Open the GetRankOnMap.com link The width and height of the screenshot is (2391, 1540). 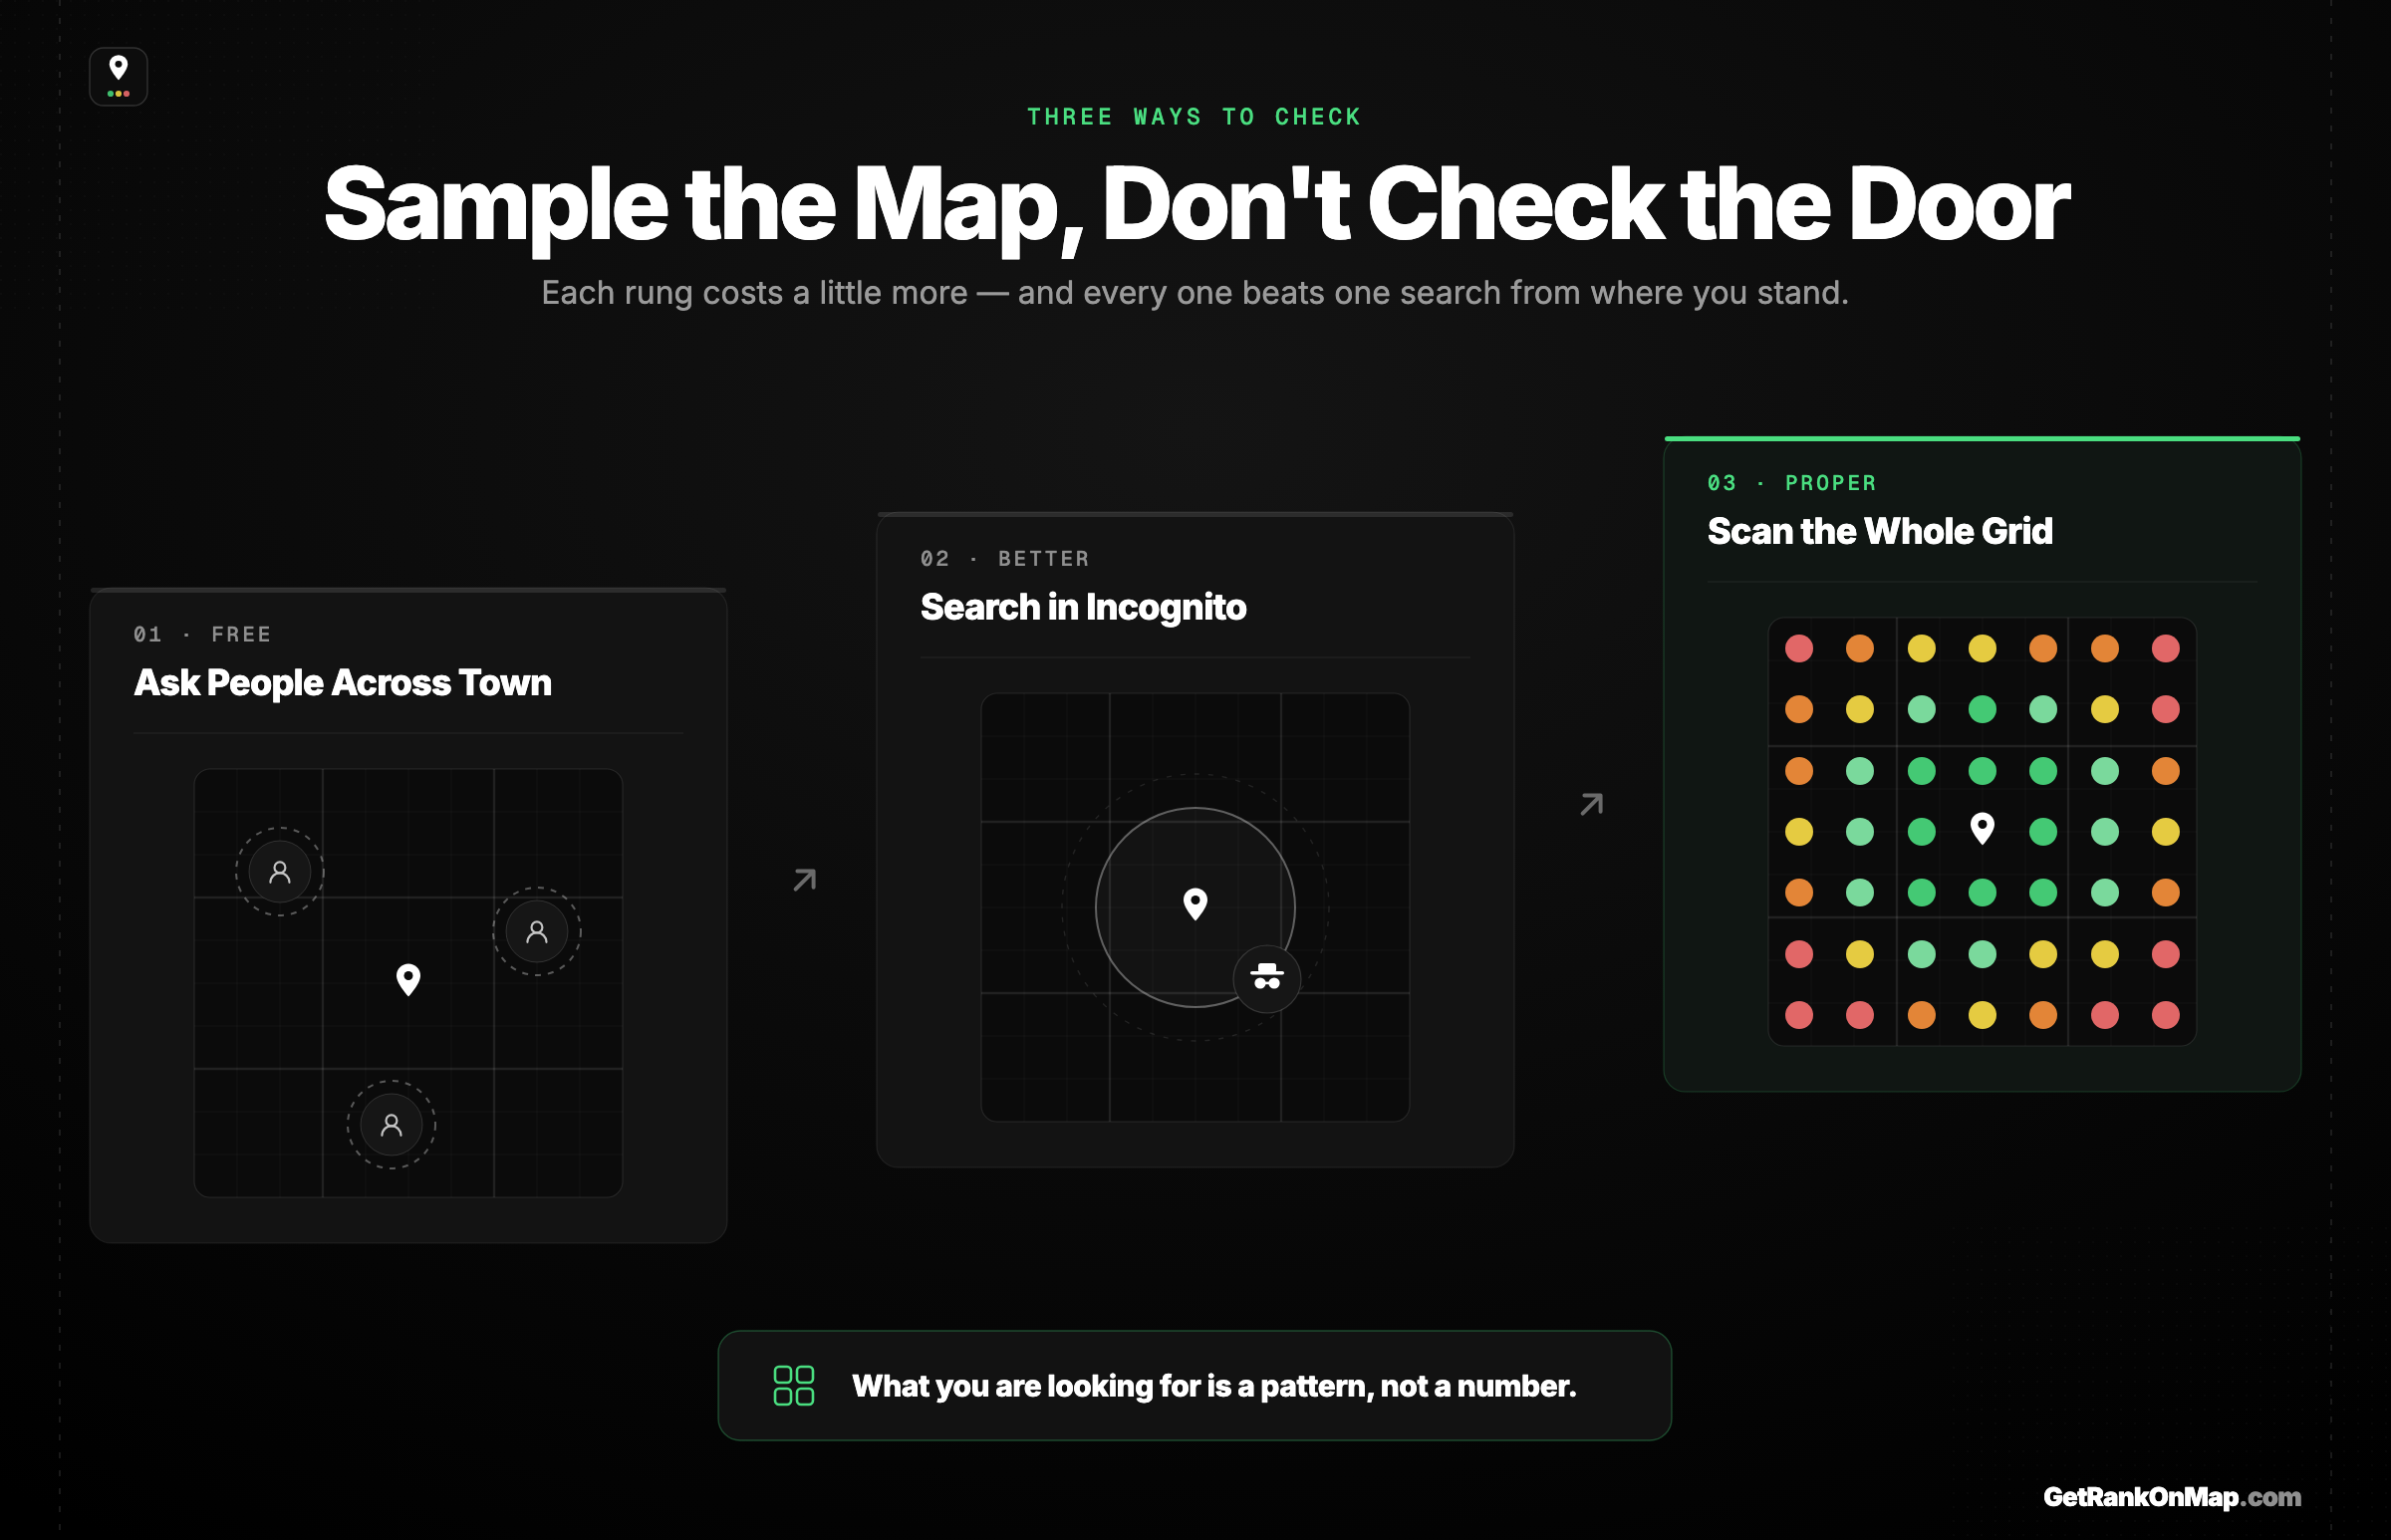tap(2172, 1497)
